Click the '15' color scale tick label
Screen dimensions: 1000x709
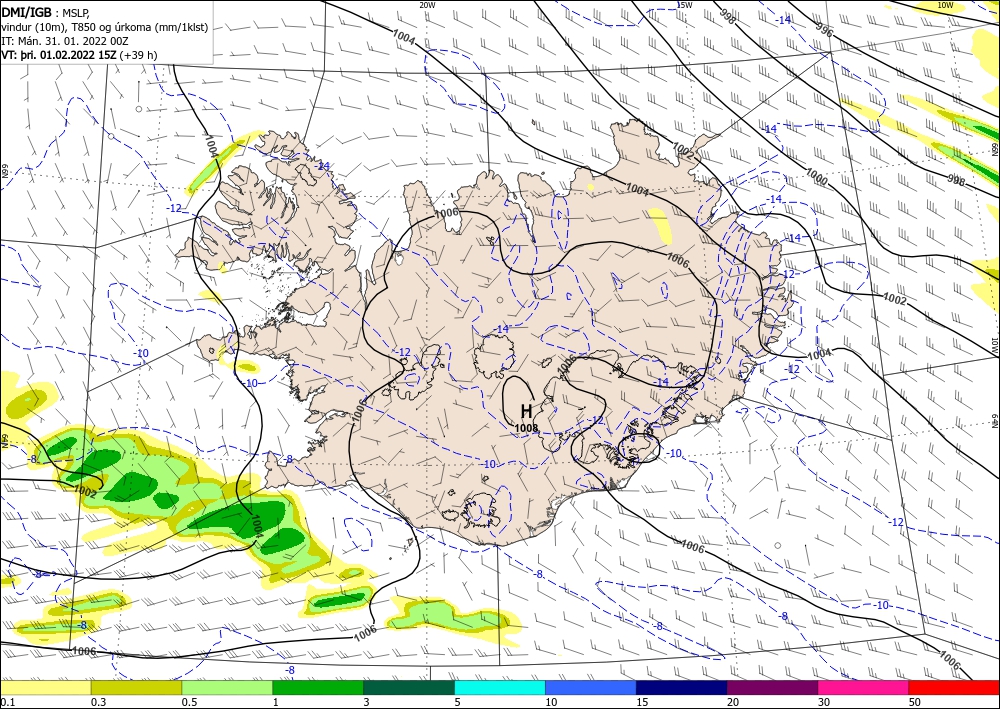(642, 702)
